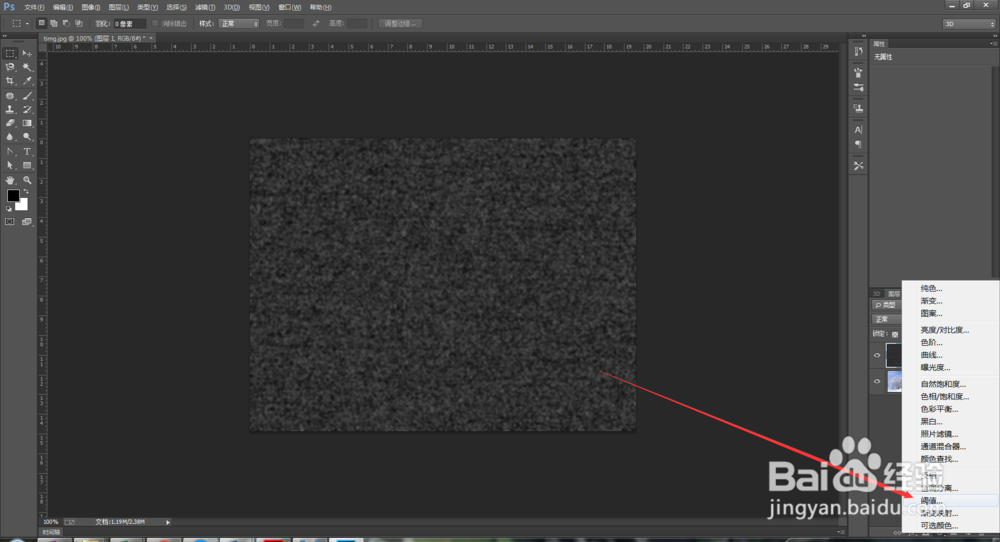Open the Brush panel icon
This screenshot has width=1000, height=542.
click(x=858, y=87)
